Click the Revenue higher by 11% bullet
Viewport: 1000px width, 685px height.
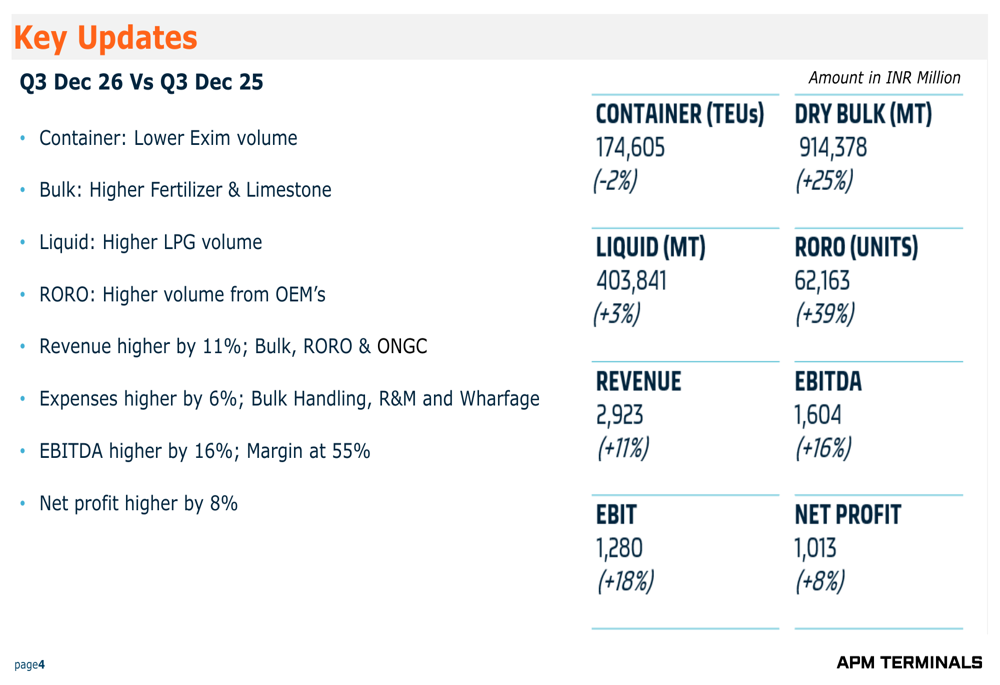[233, 347]
